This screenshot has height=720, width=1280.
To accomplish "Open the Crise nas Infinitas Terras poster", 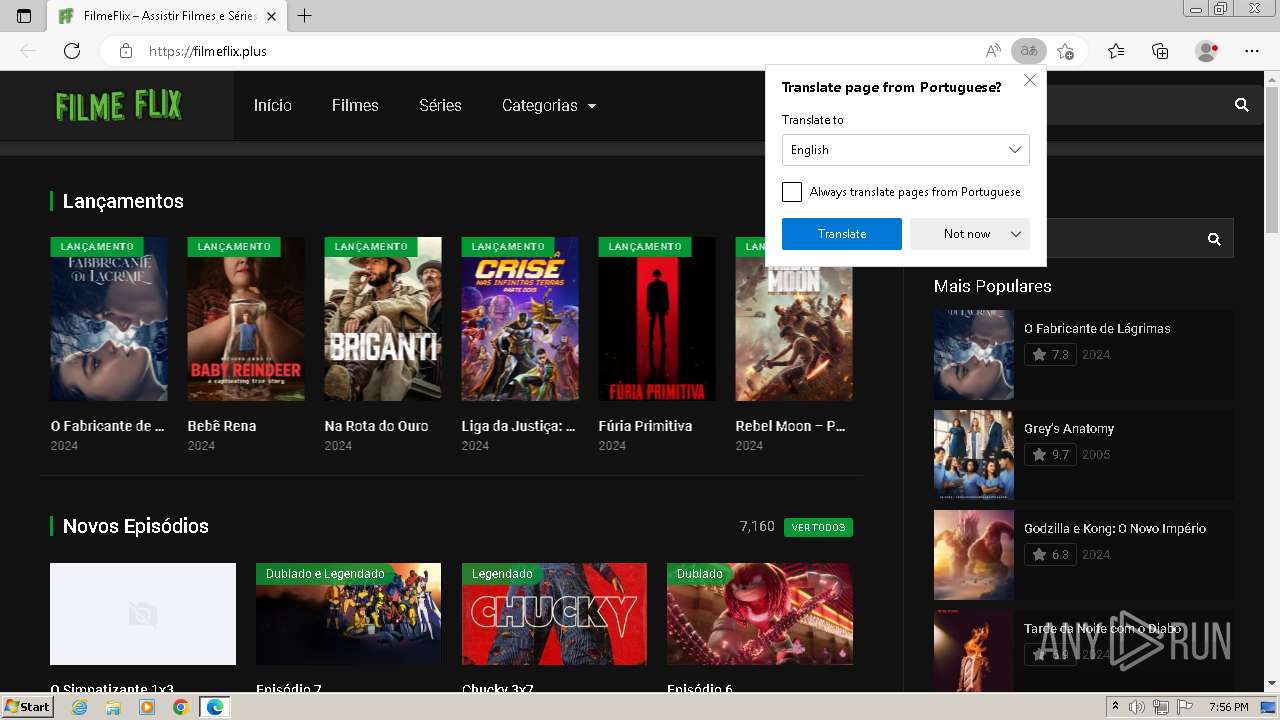I will (x=520, y=319).
